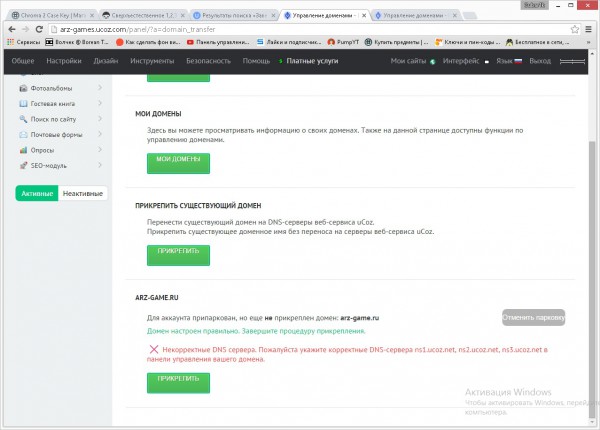Click ПРИКРЕПИТЬ under ARZ-GAME.RU section
600x430 pixels.
(x=178, y=383)
